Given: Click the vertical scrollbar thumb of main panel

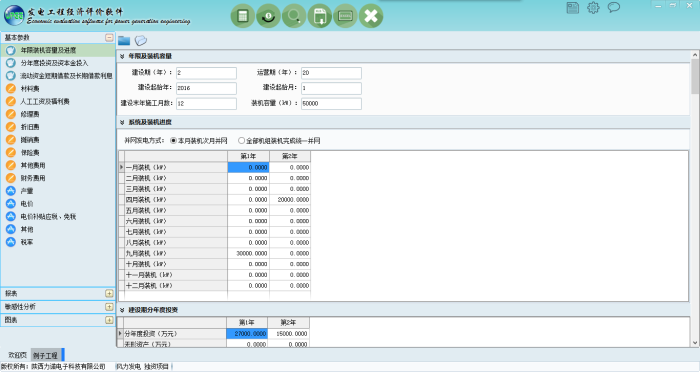Looking at the screenshot, I should (x=695, y=76).
